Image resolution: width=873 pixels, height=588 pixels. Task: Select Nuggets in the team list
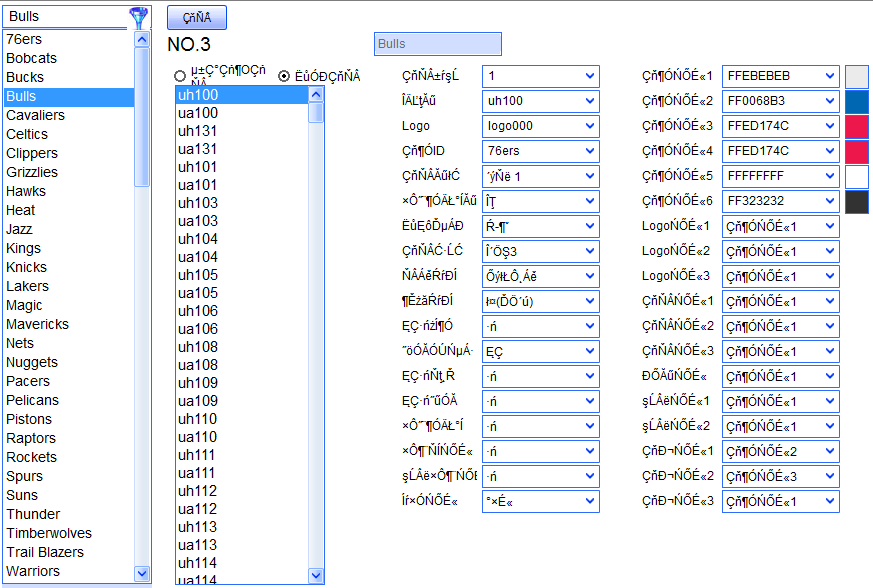pos(68,362)
